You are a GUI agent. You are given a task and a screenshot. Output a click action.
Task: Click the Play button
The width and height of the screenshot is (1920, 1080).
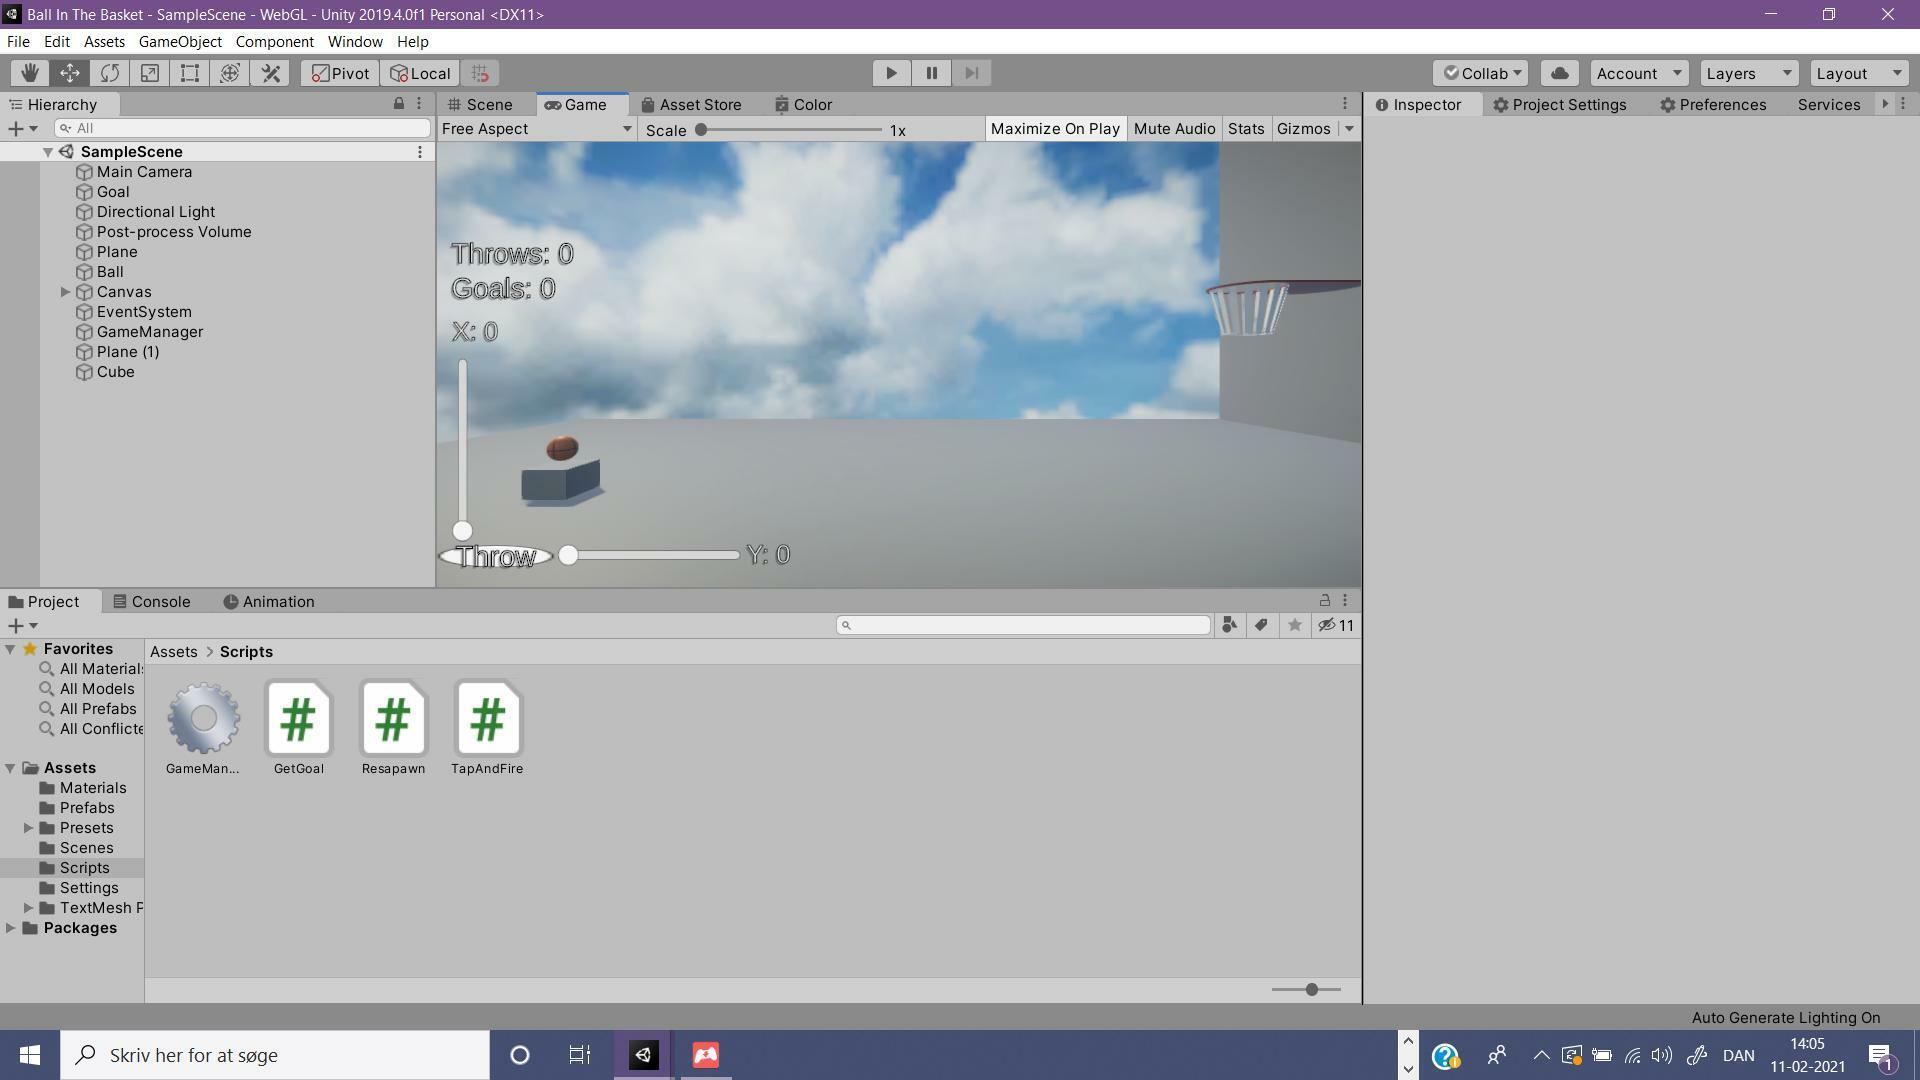pos(891,73)
